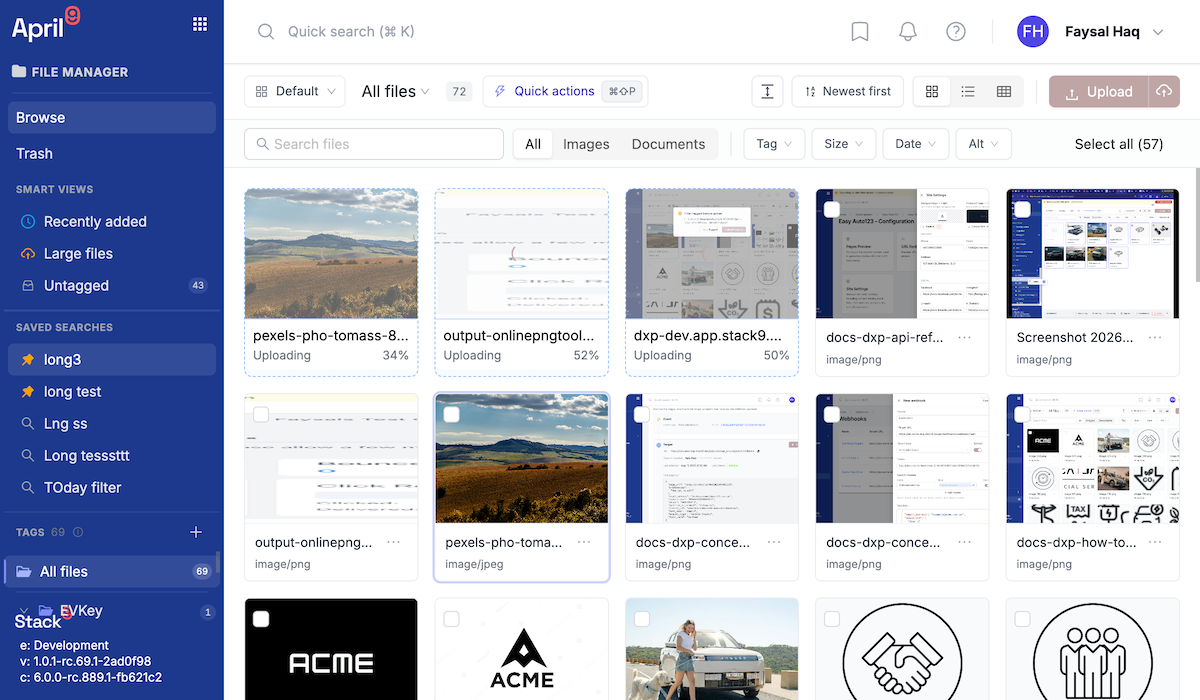This screenshot has width=1200, height=700.
Task: Open the notifications bell
Action: coord(908,32)
